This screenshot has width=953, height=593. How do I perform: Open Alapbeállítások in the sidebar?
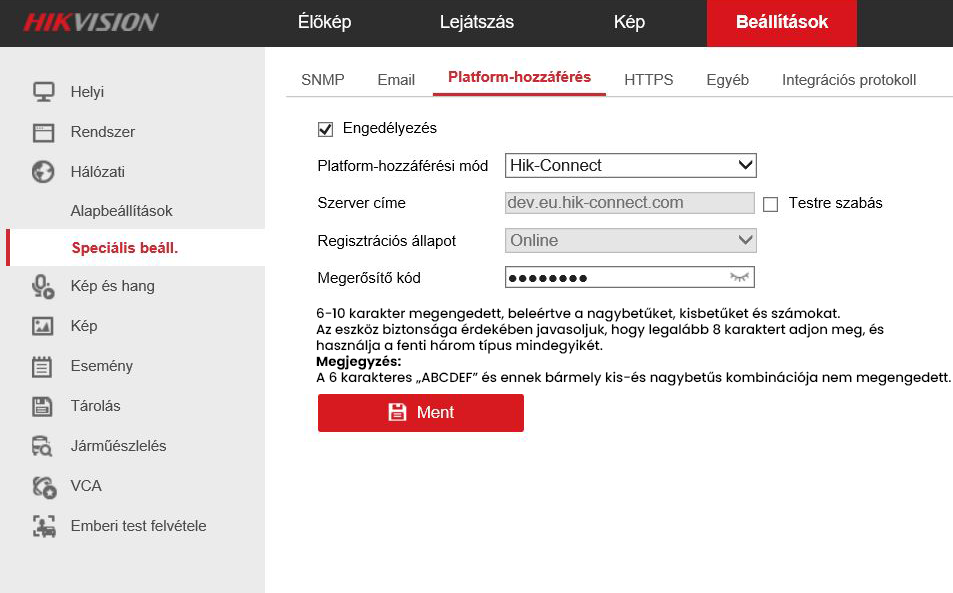(122, 211)
